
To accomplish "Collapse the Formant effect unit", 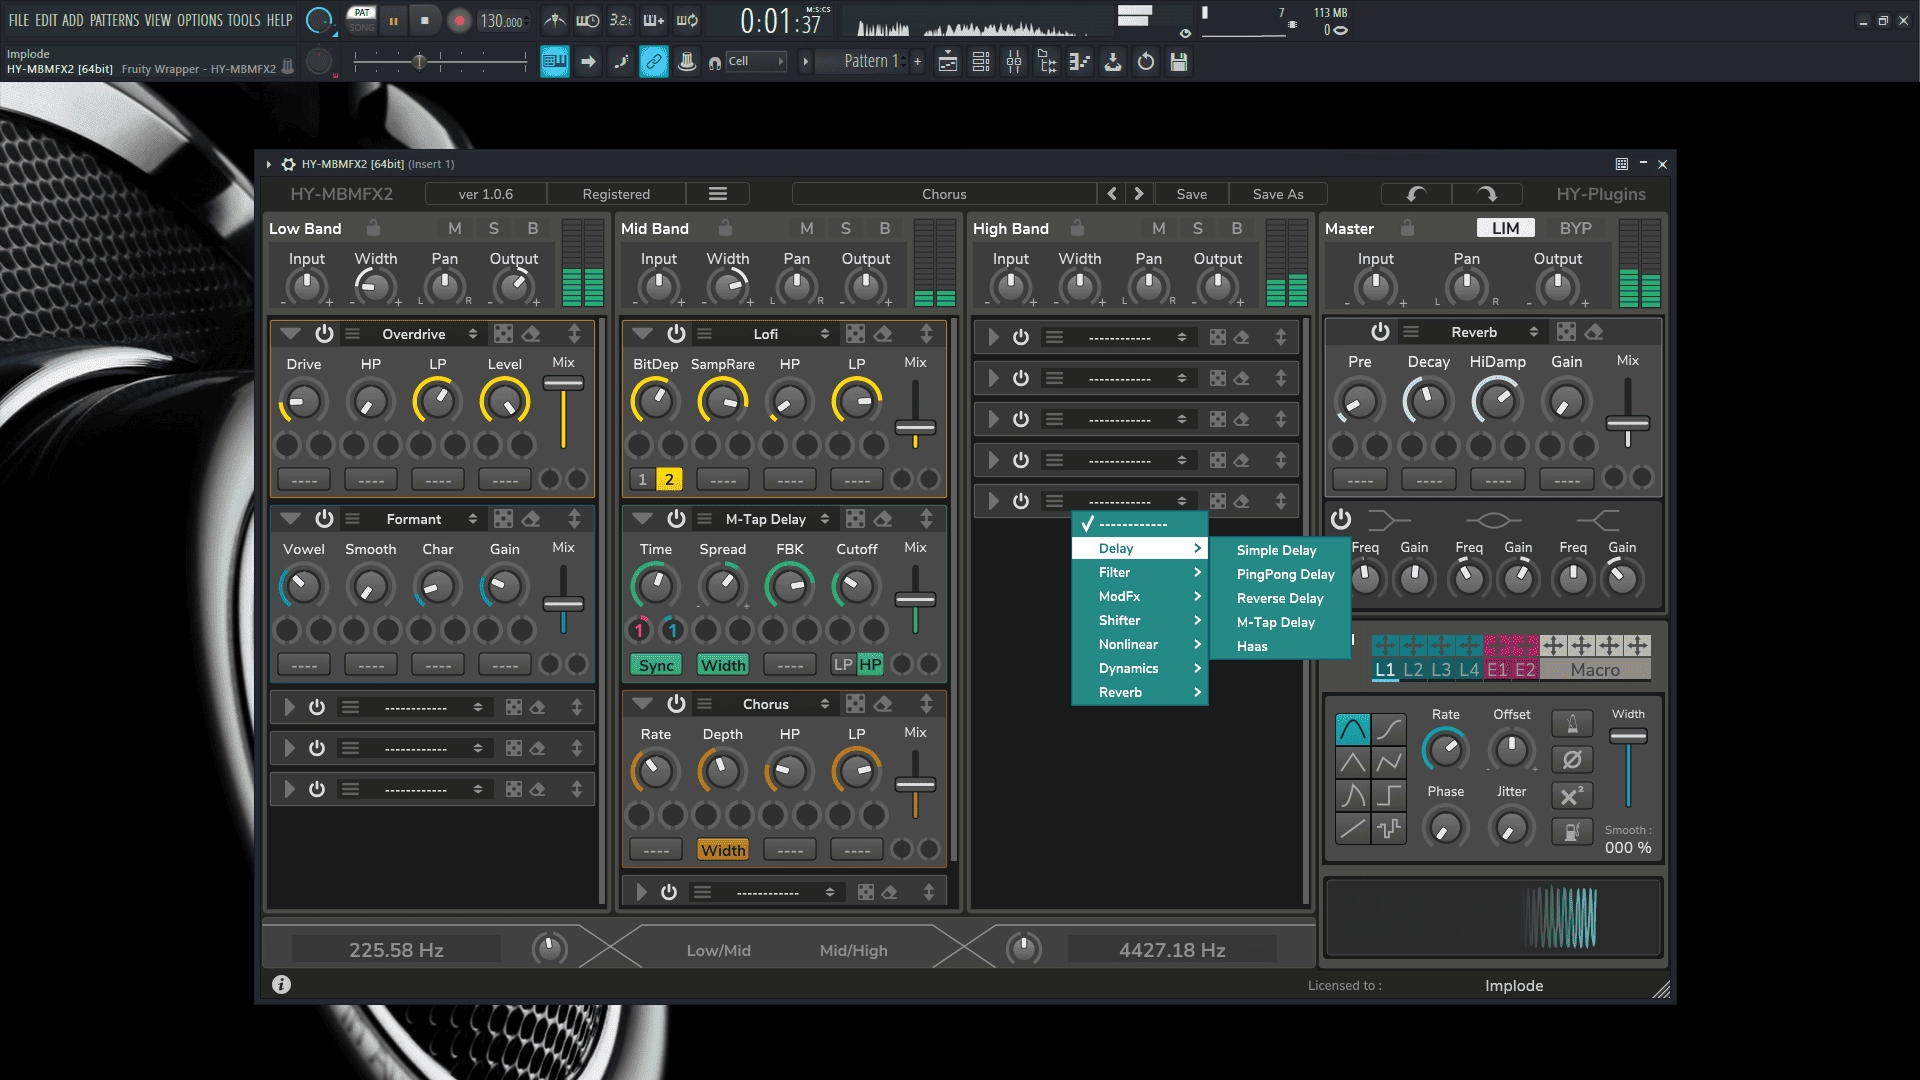I will coord(291,519).
